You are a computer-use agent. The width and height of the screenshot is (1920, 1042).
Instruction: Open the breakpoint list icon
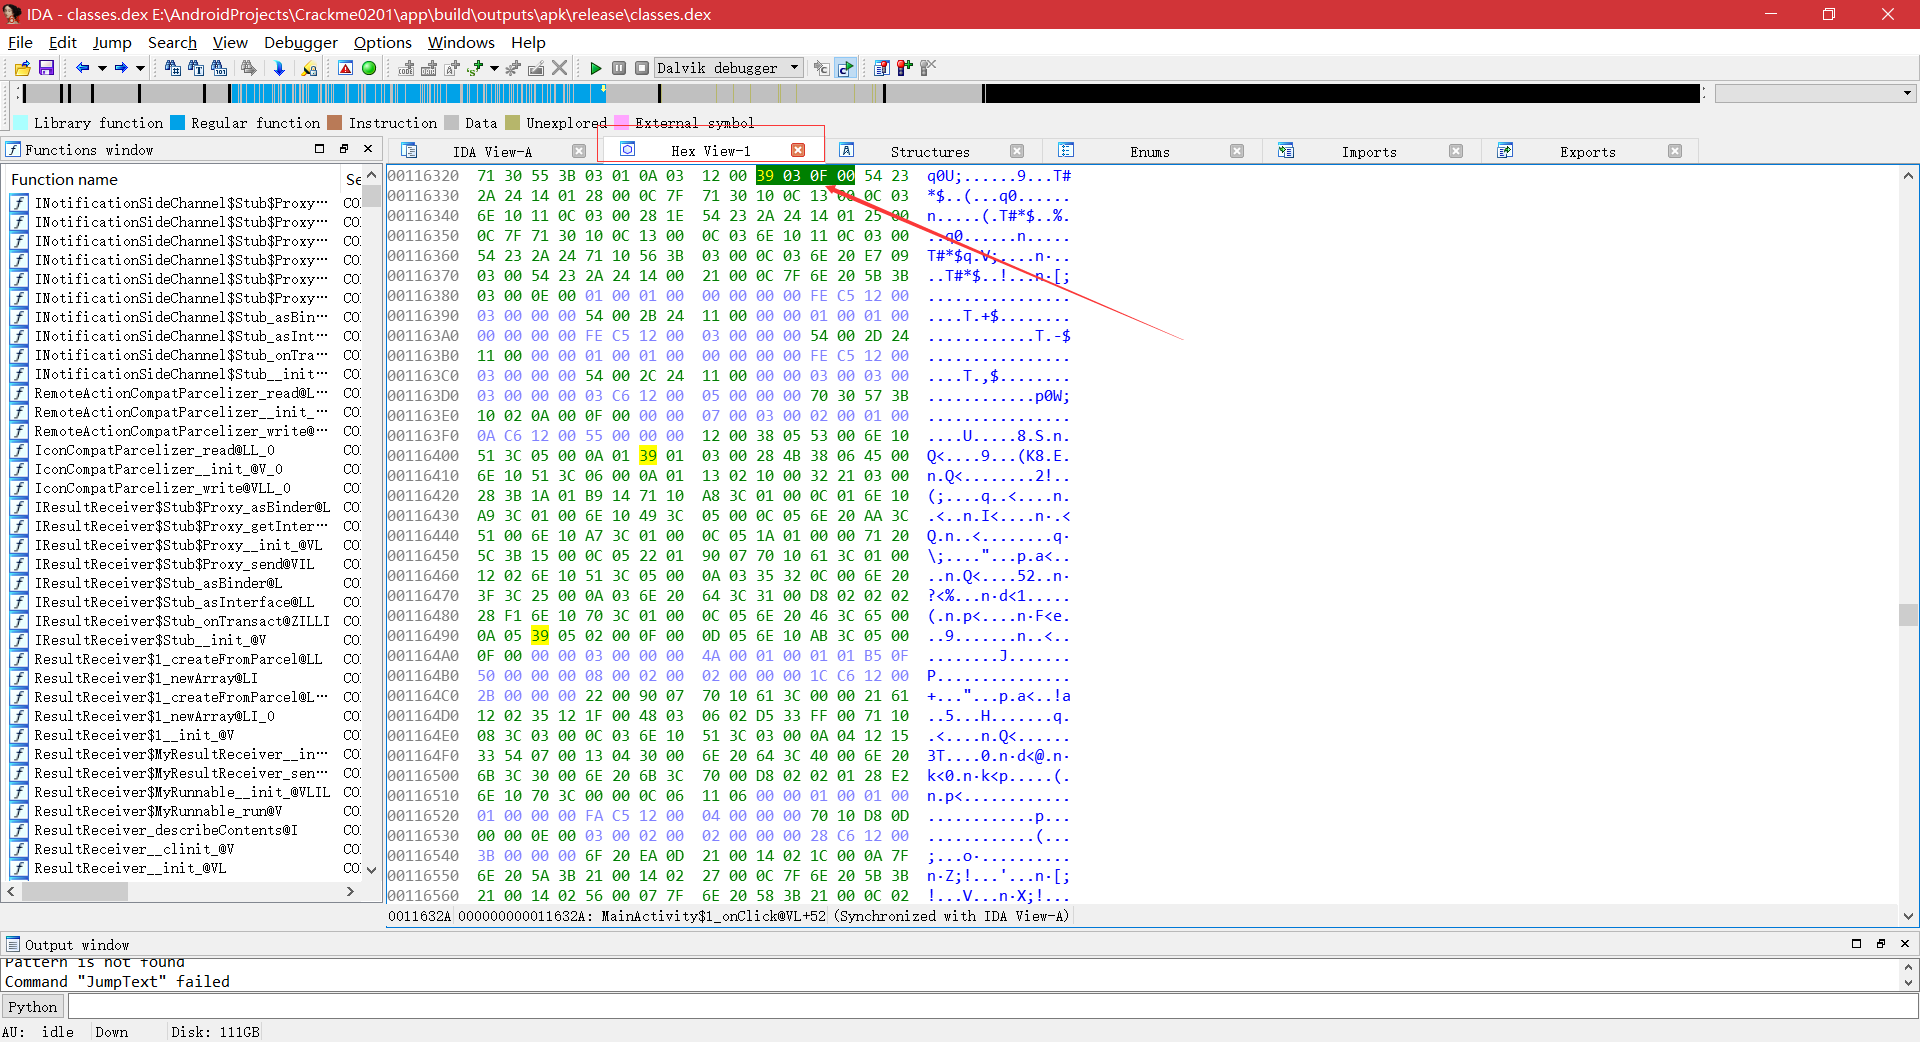883,68
